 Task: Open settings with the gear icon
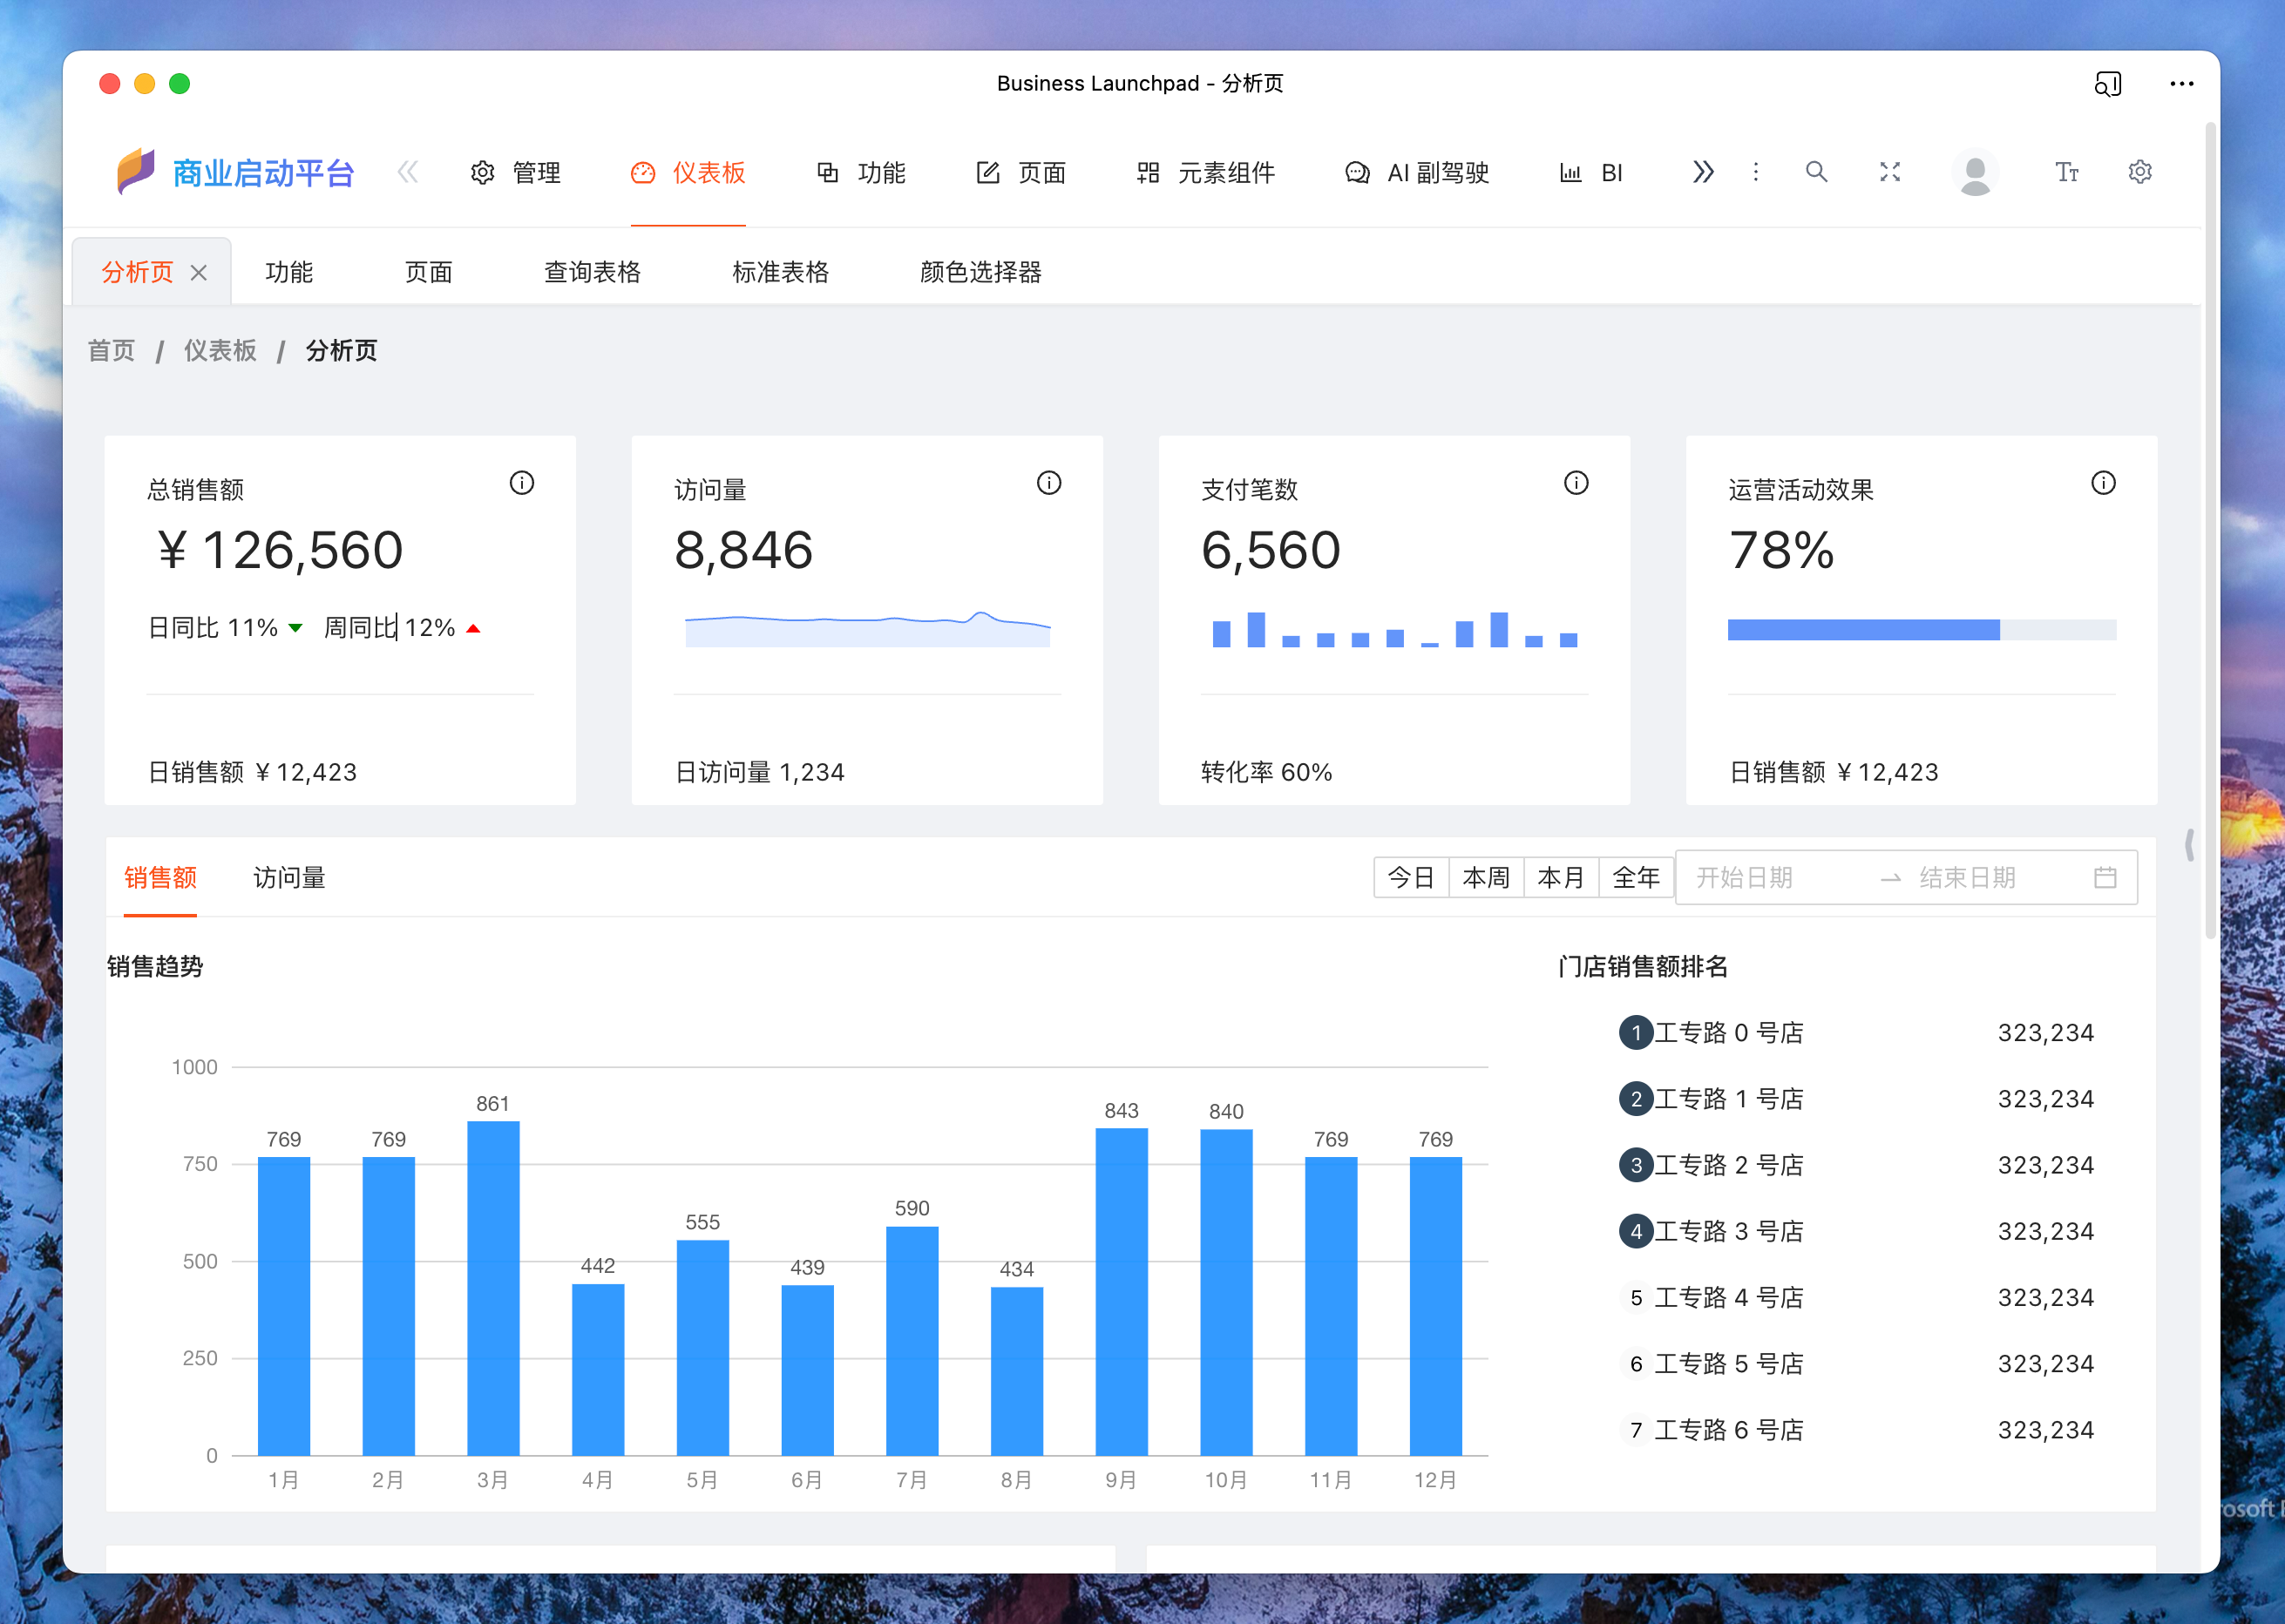click(x=2139, y=172)
